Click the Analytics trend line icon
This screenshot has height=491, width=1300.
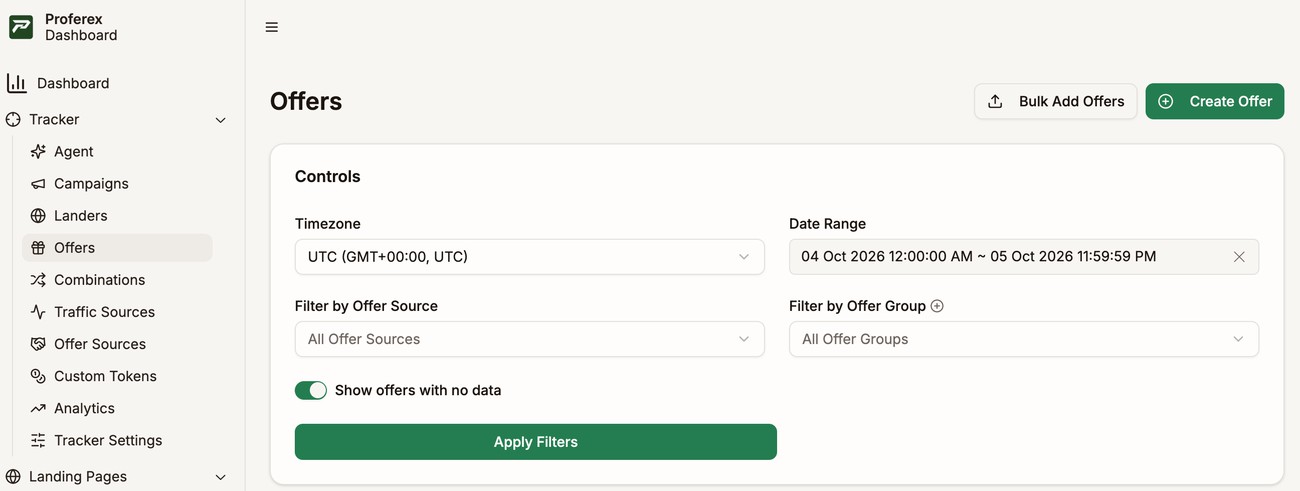click(x=38, y=408)
